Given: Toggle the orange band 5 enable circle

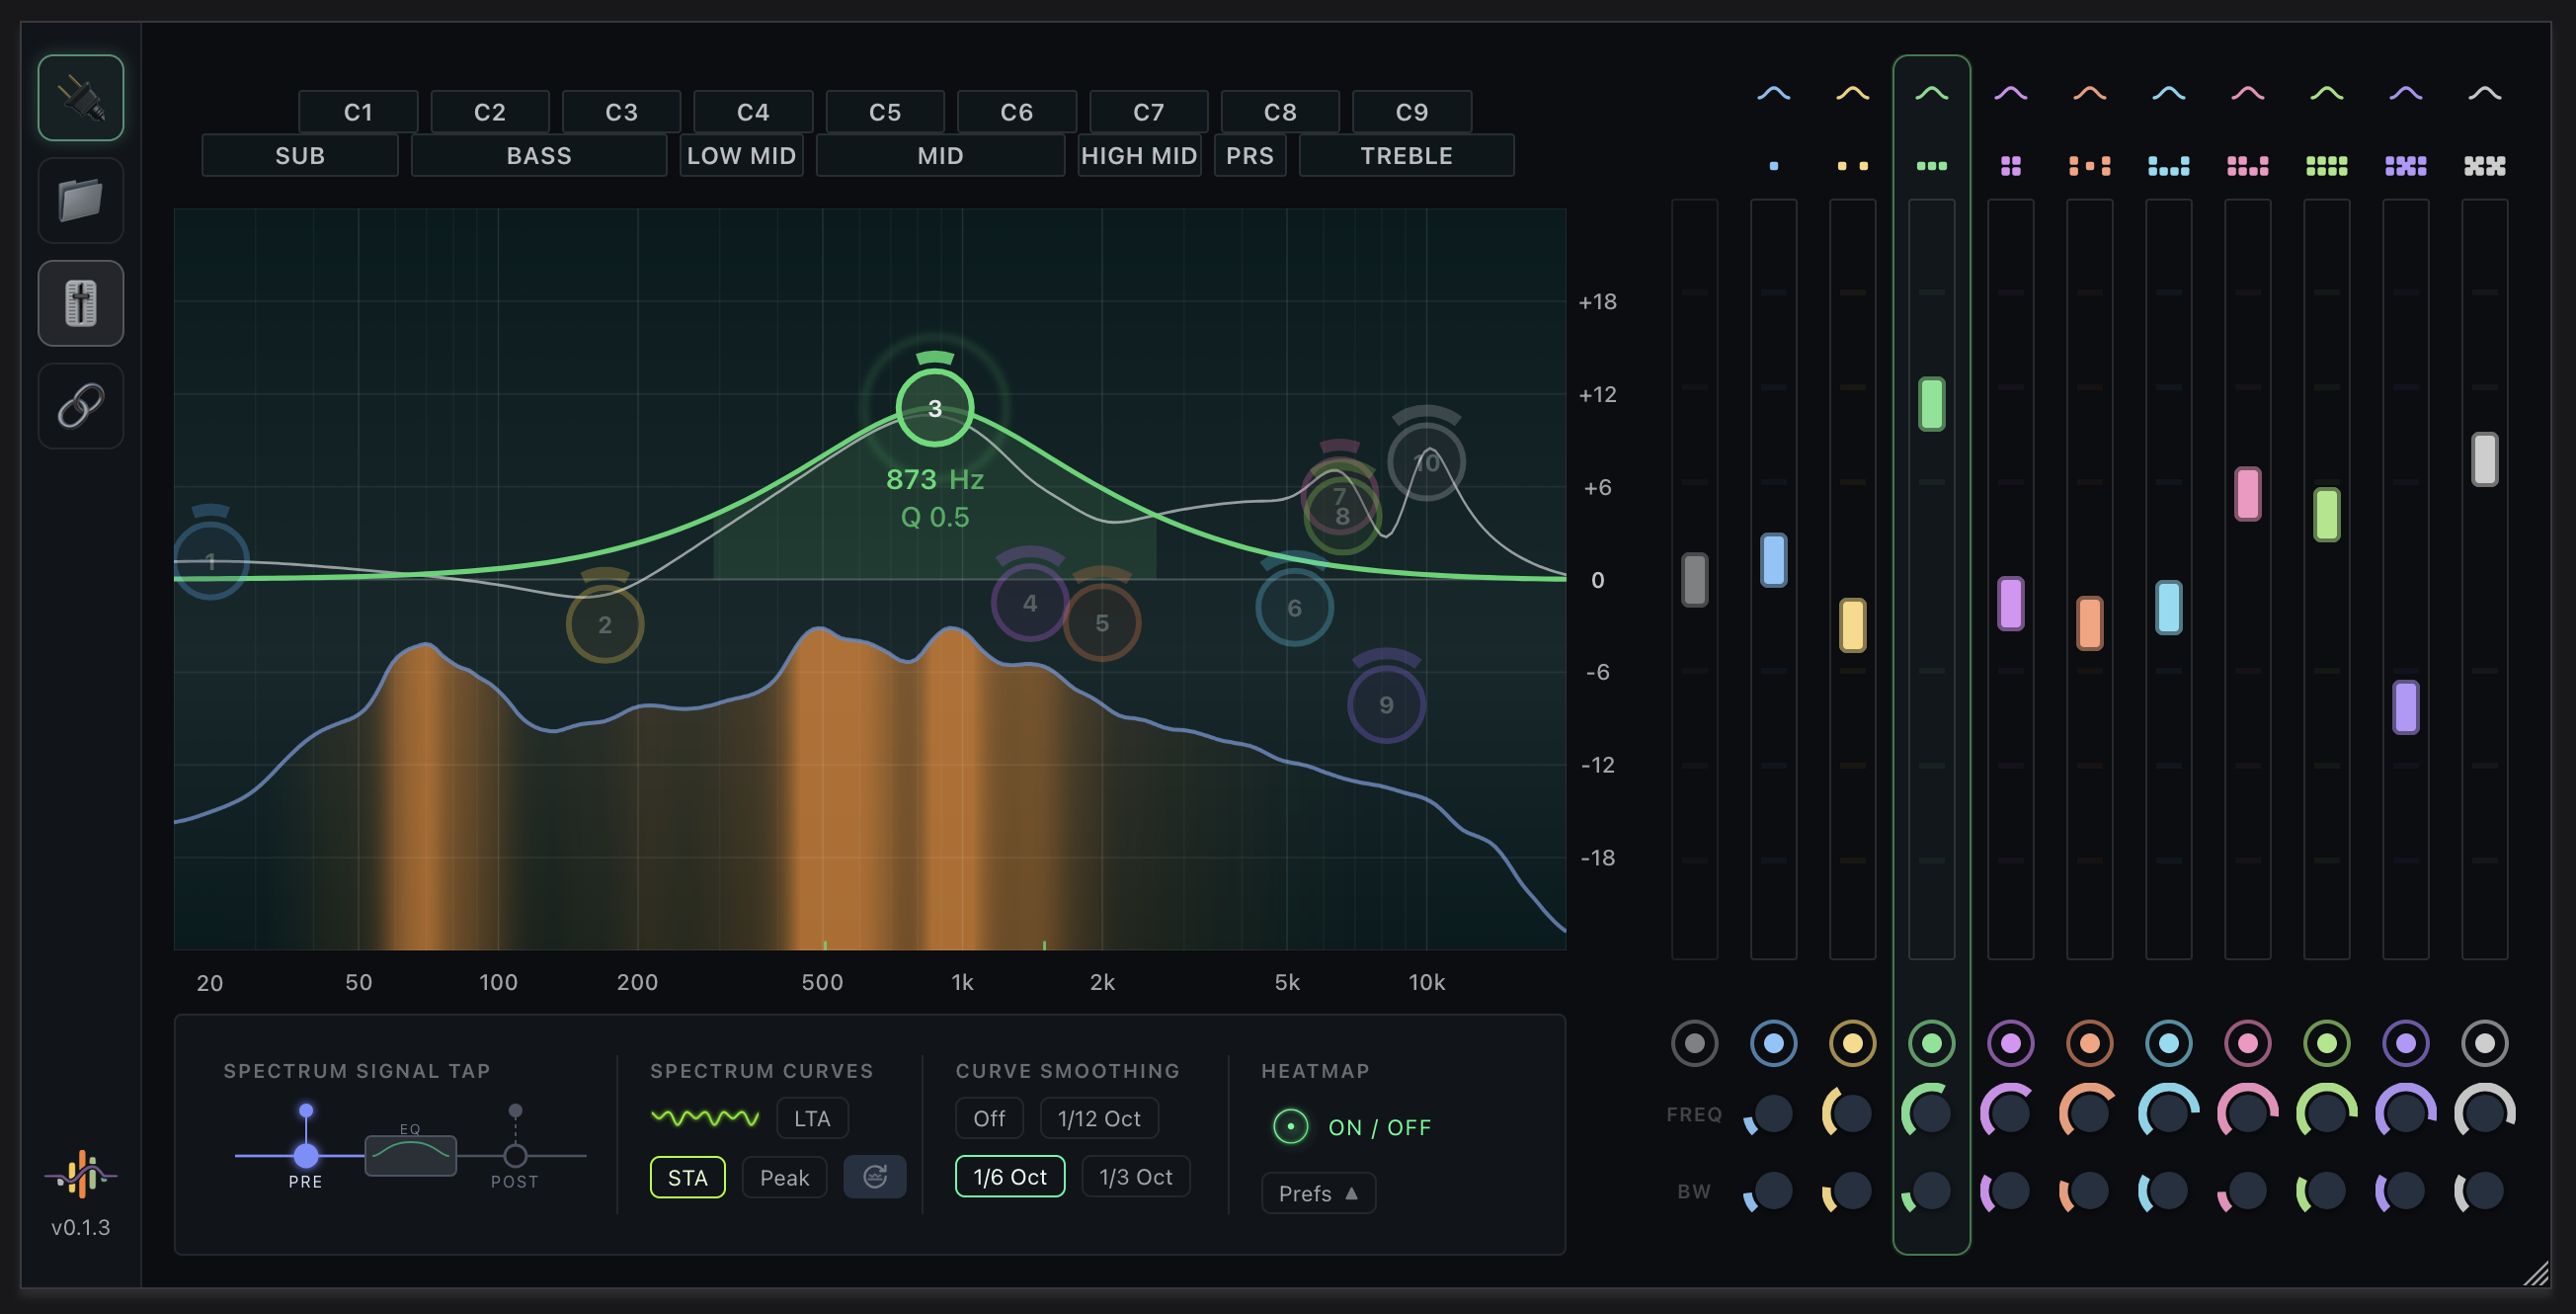Looking at the screenshot, I should [2089, 1043].
